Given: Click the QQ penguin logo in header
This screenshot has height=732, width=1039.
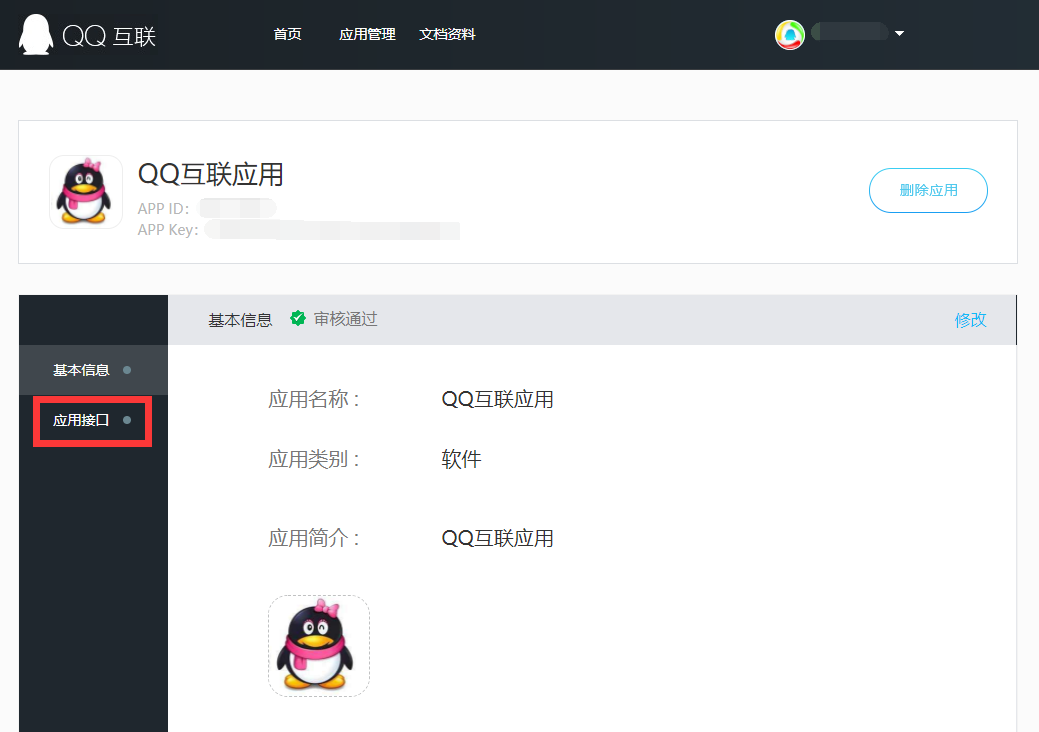Looking at the screenshot, I should click(36, 34).
